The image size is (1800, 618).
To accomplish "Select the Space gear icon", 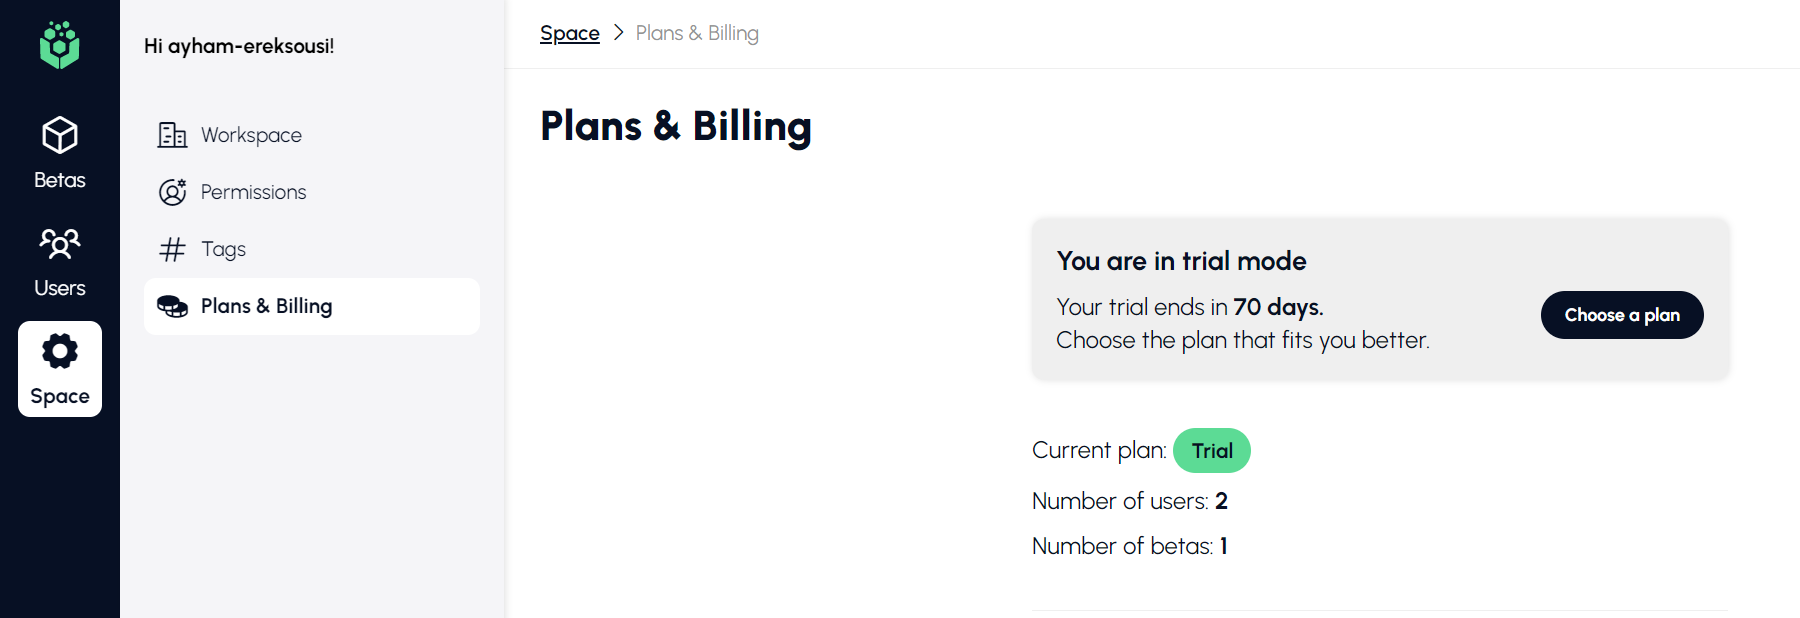I will (x=60, y=351).
